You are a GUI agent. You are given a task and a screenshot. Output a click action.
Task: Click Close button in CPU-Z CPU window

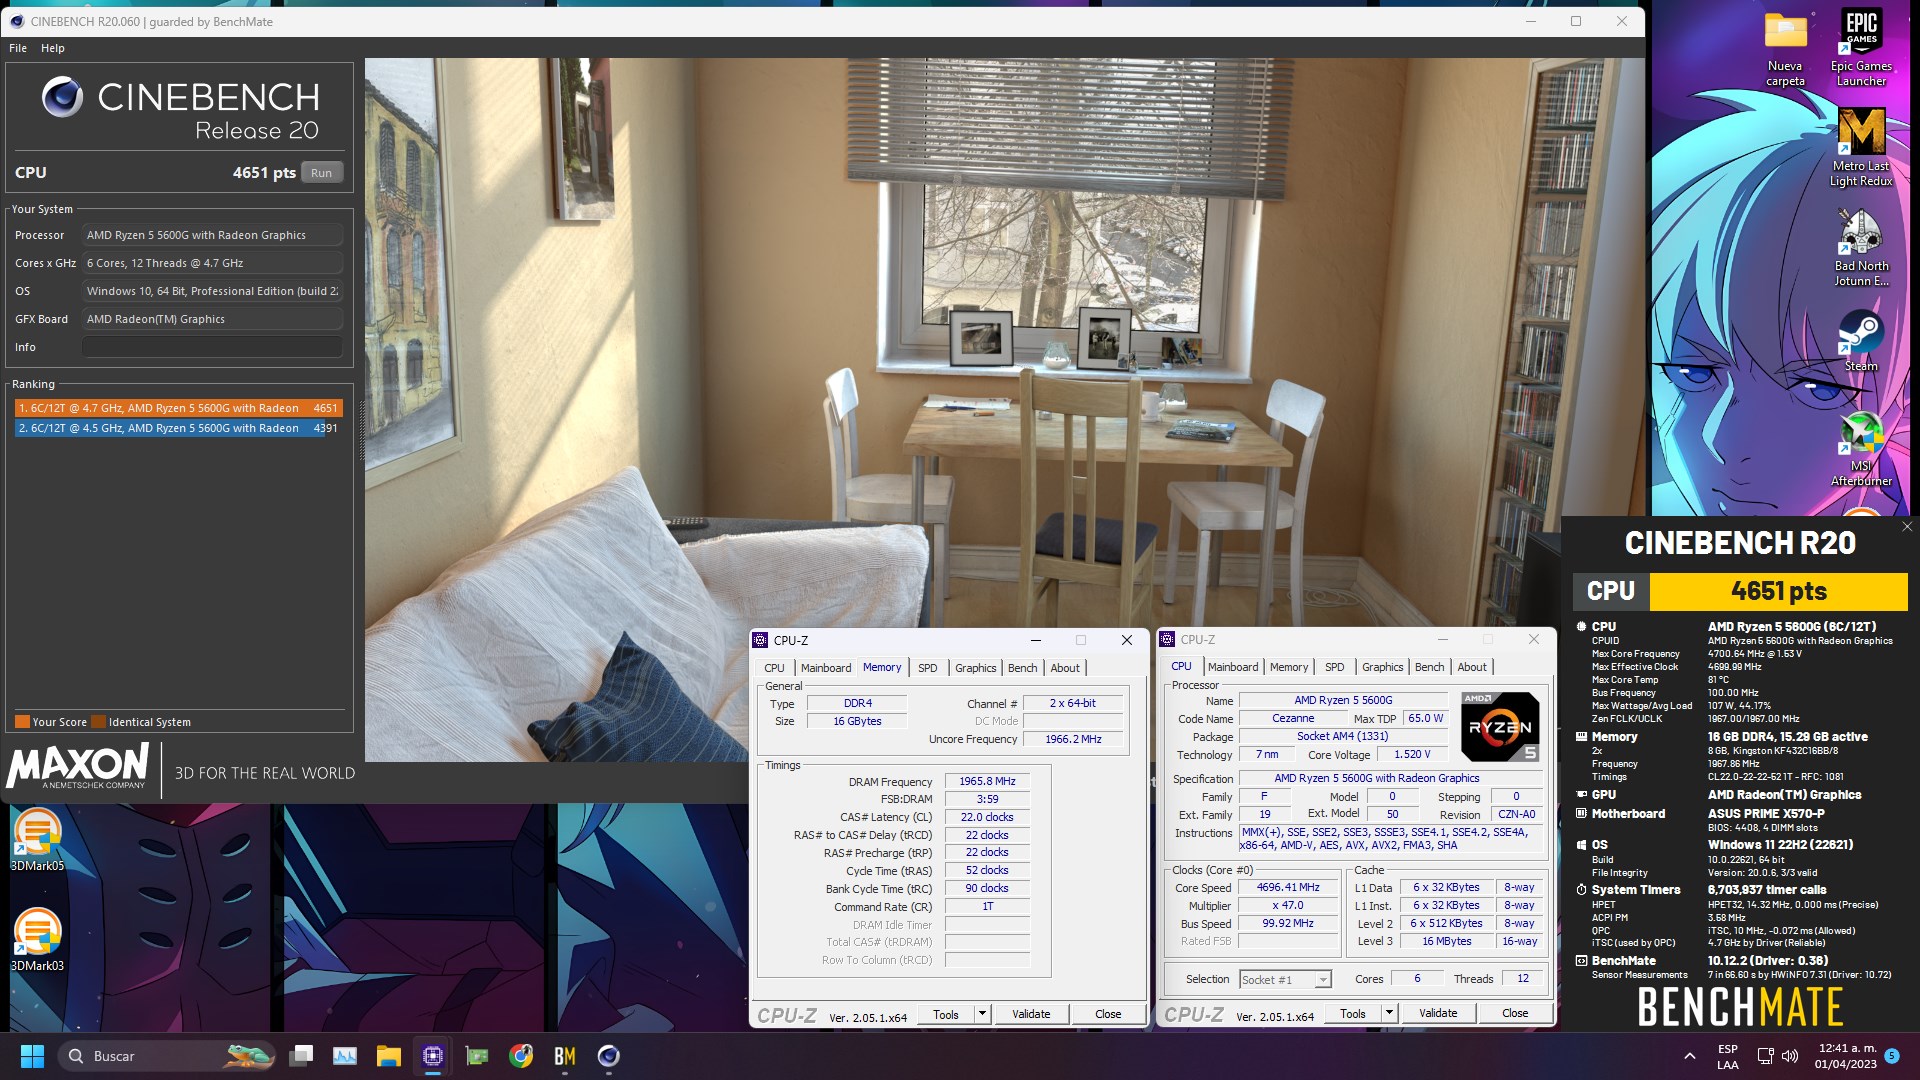(x=1515, y=1013)
